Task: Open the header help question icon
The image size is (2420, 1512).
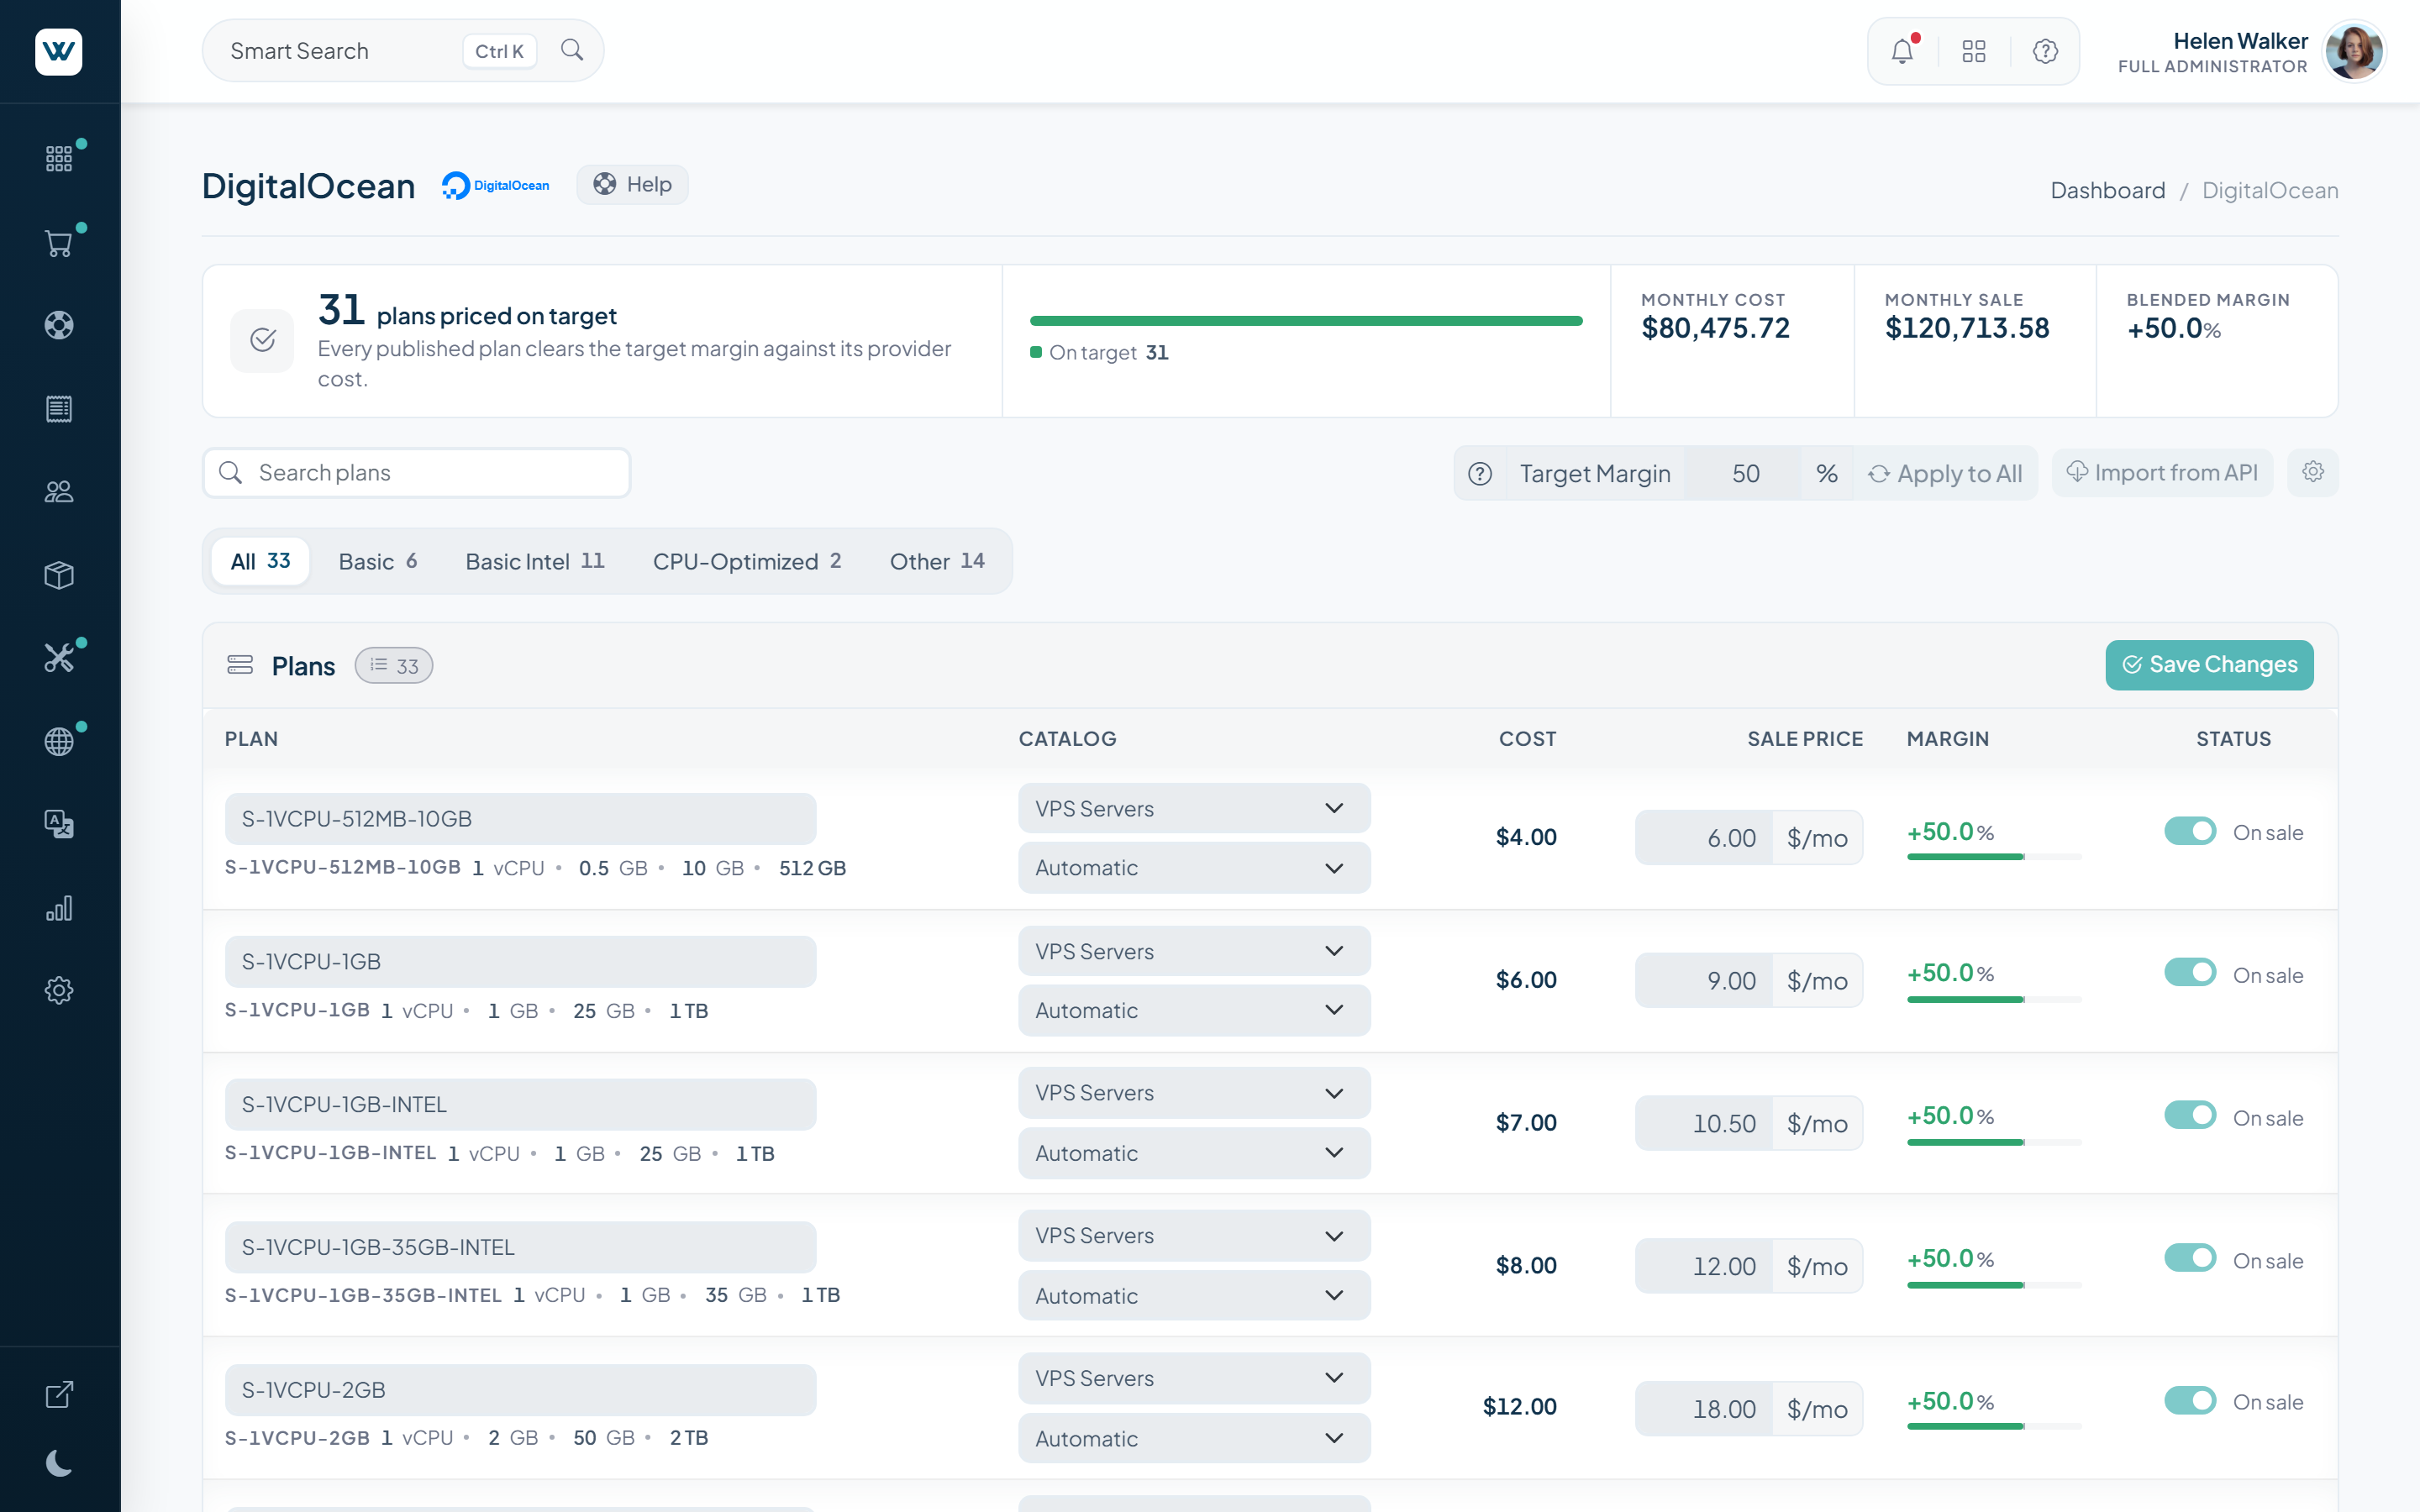Action: [x=2045, y=51]
